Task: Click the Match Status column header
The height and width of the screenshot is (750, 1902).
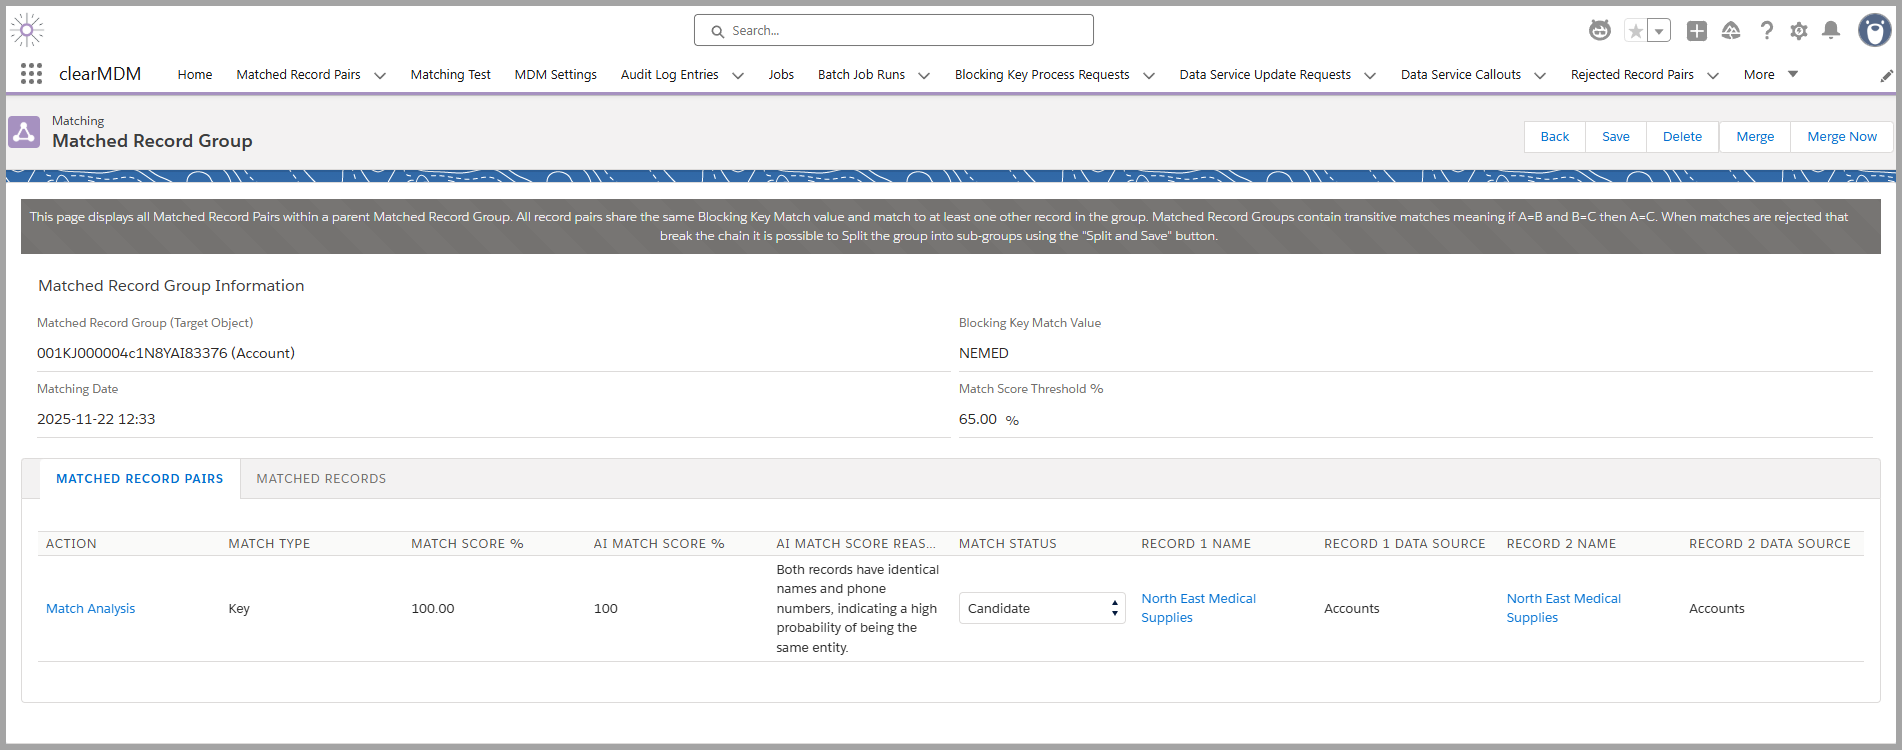Action: pyautogui.click(x=1007, y=544)
